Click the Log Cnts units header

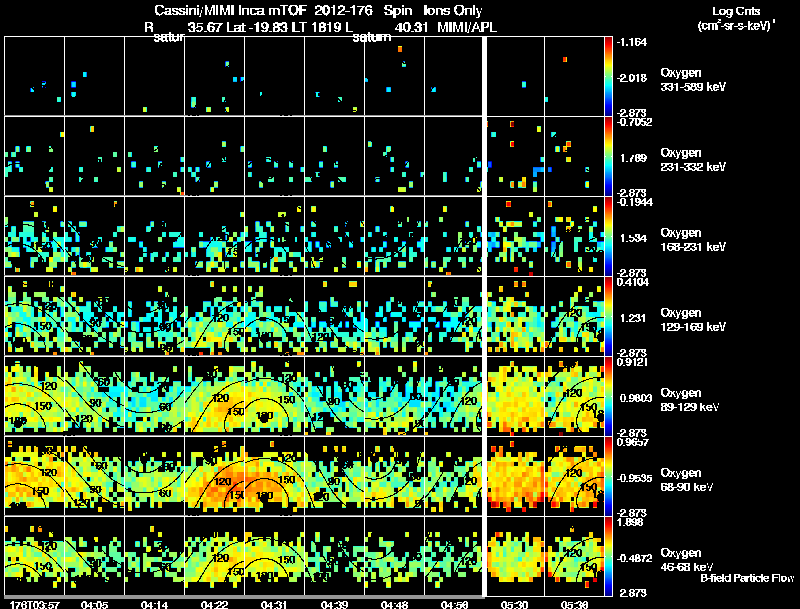[x=736, y=18]
